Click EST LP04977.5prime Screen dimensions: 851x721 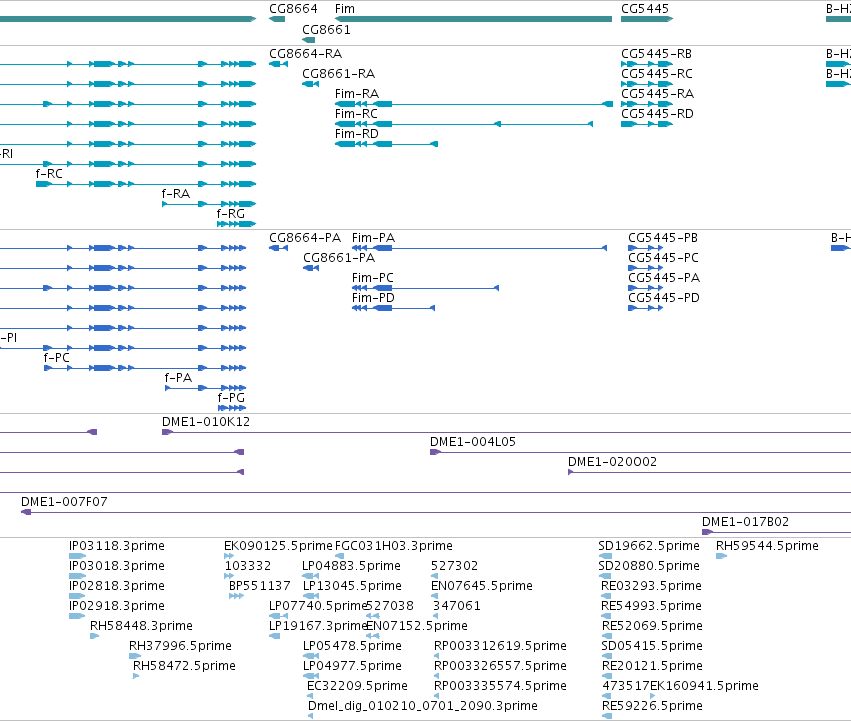pyautogui.click(x=352, y=666)
